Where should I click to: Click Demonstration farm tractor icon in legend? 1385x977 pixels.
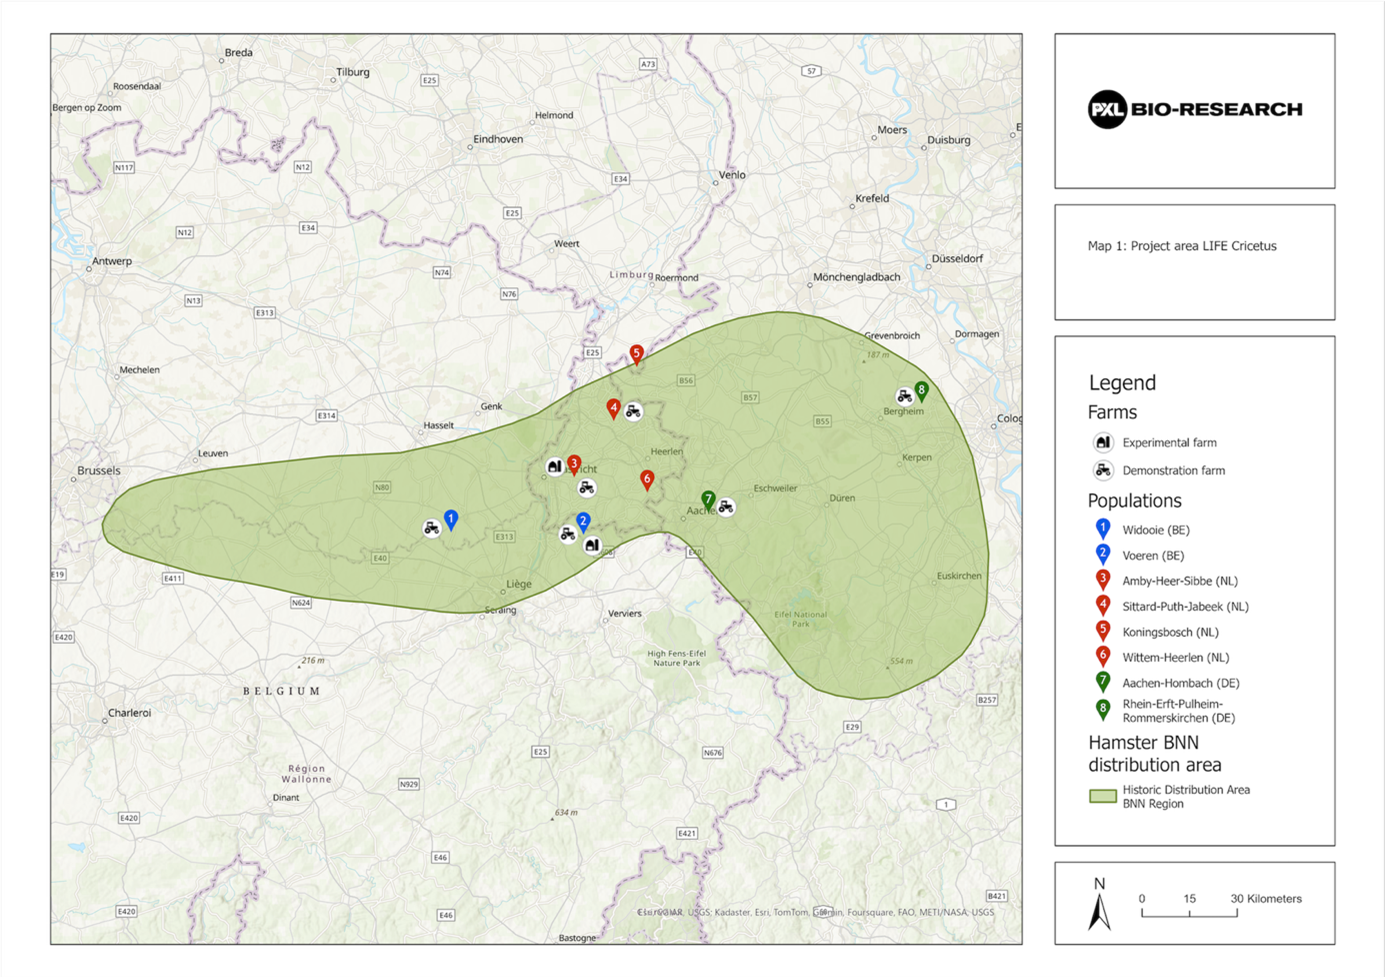point(1103,470)
